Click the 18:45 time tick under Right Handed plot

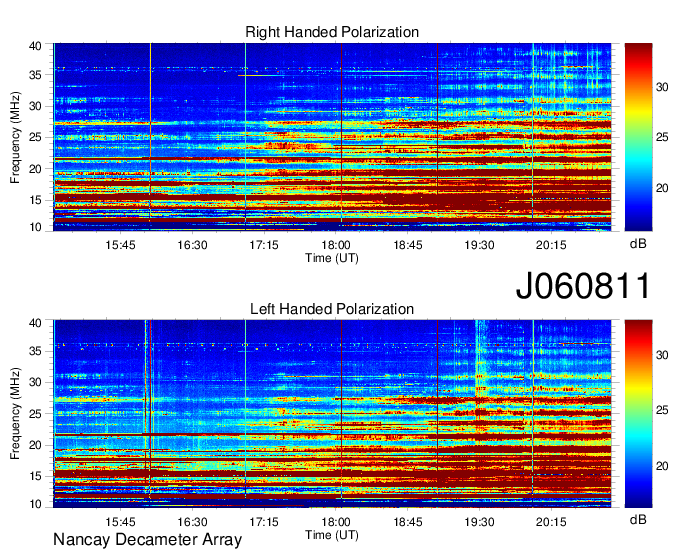(x=408, y=245)
